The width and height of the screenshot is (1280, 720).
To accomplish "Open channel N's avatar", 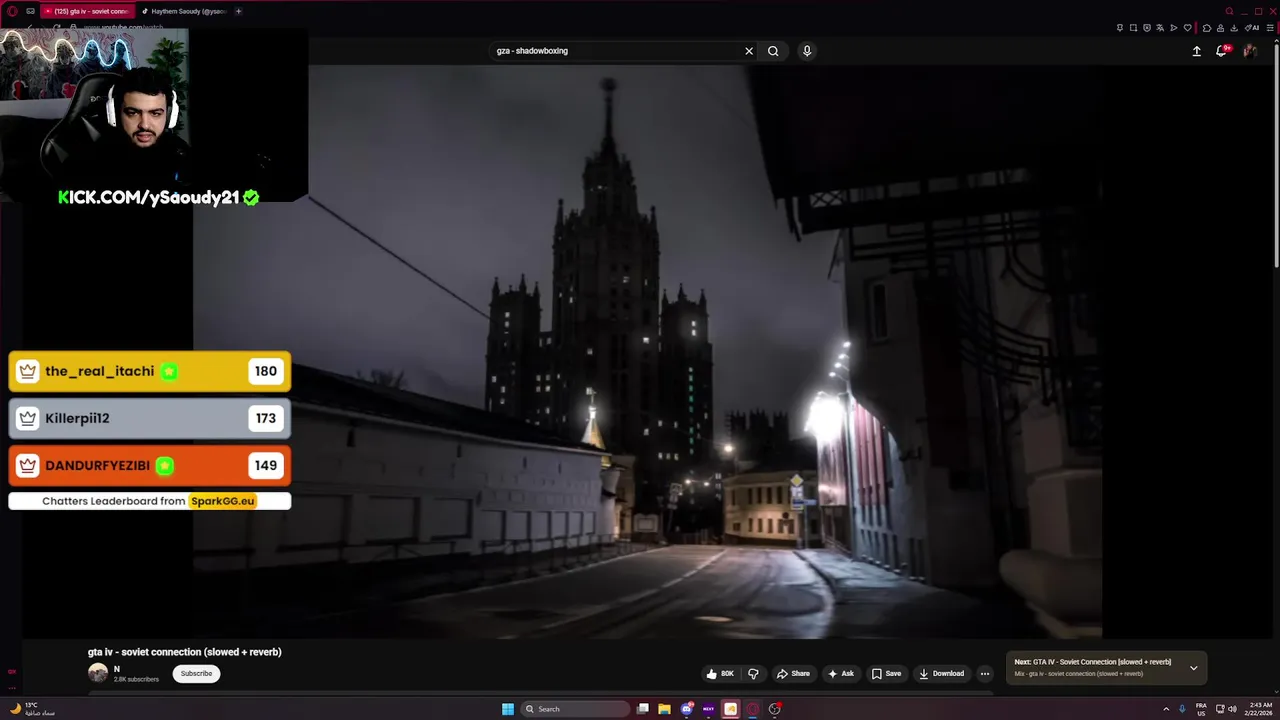I will [98, 673].
